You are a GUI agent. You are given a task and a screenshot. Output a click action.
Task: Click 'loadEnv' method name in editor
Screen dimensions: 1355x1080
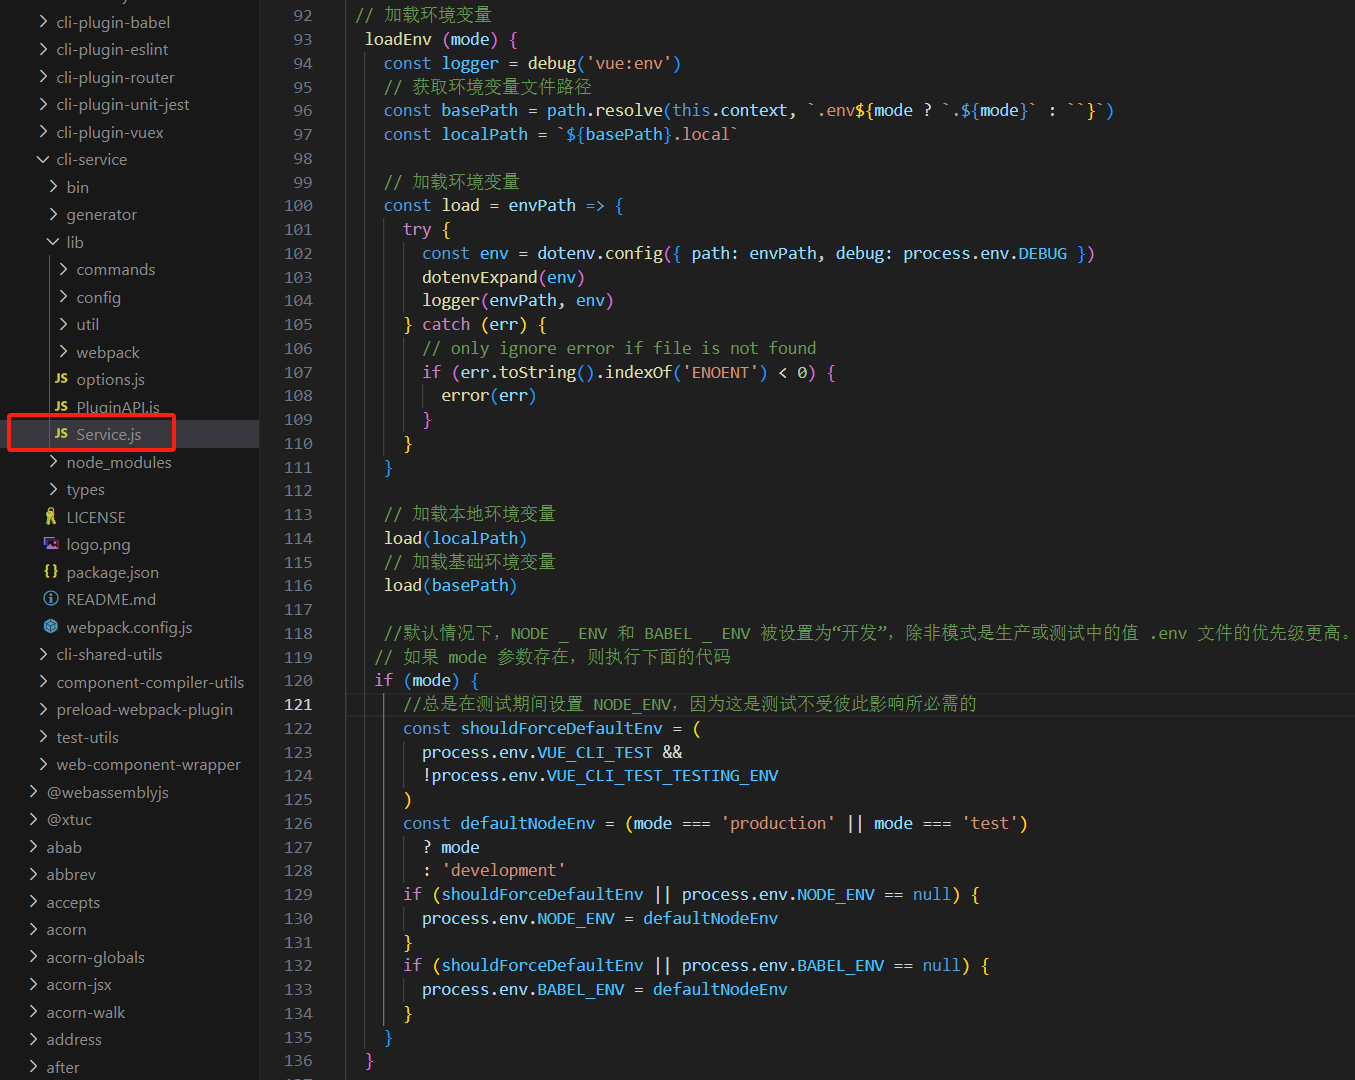[x=398, y=39]
